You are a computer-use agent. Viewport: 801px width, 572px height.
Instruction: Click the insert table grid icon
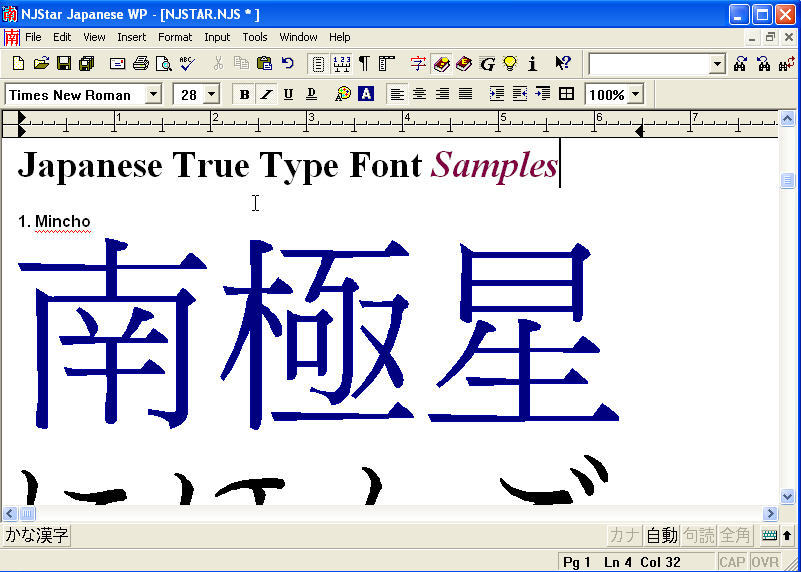(566, 94)
